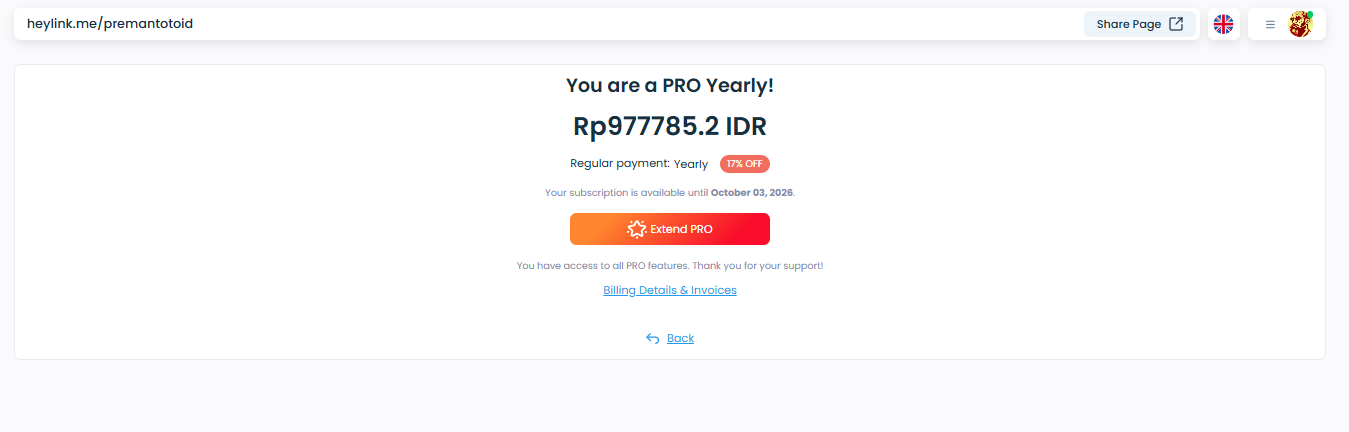The width and height of the screenshot is (1349, 432).
Task: Click the heylink.me/premantotoid page URL
Action: [x=110, y=23]
